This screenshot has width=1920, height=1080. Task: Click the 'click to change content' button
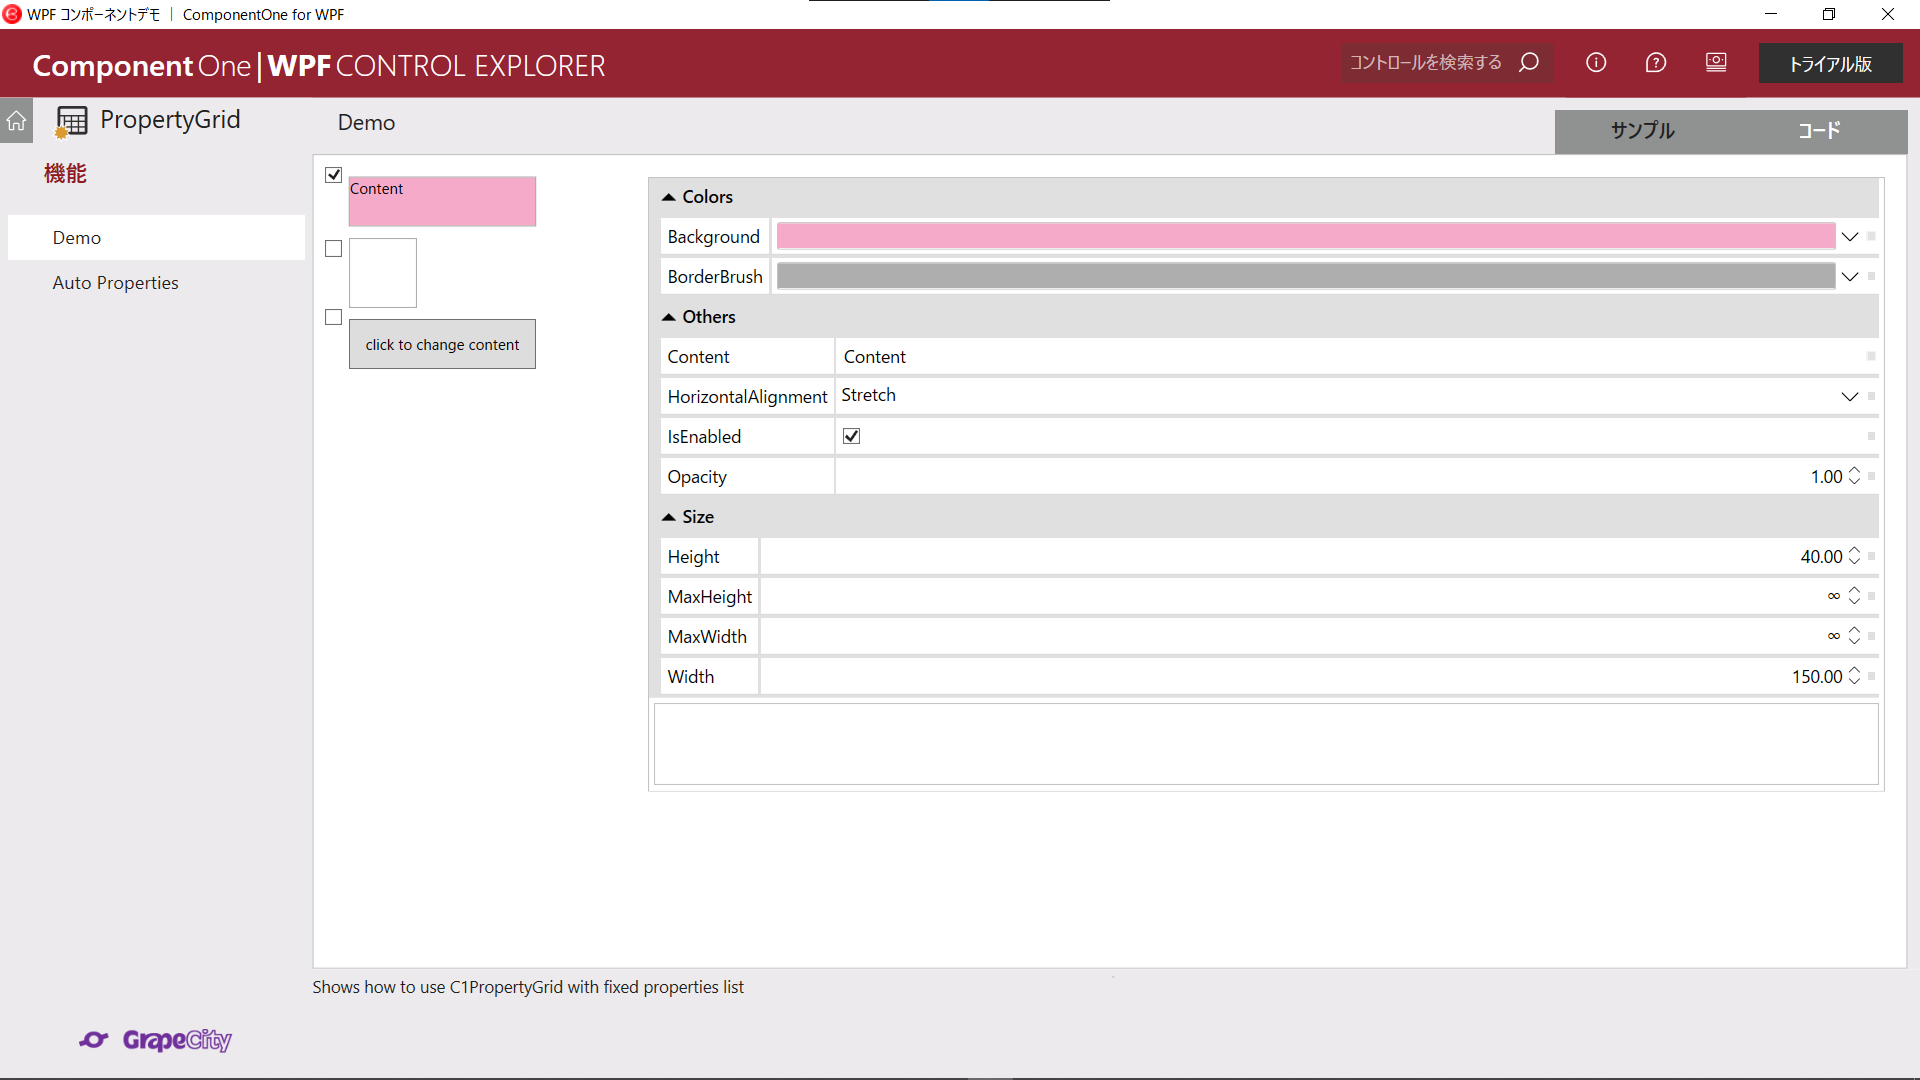[x=442, y=344]
